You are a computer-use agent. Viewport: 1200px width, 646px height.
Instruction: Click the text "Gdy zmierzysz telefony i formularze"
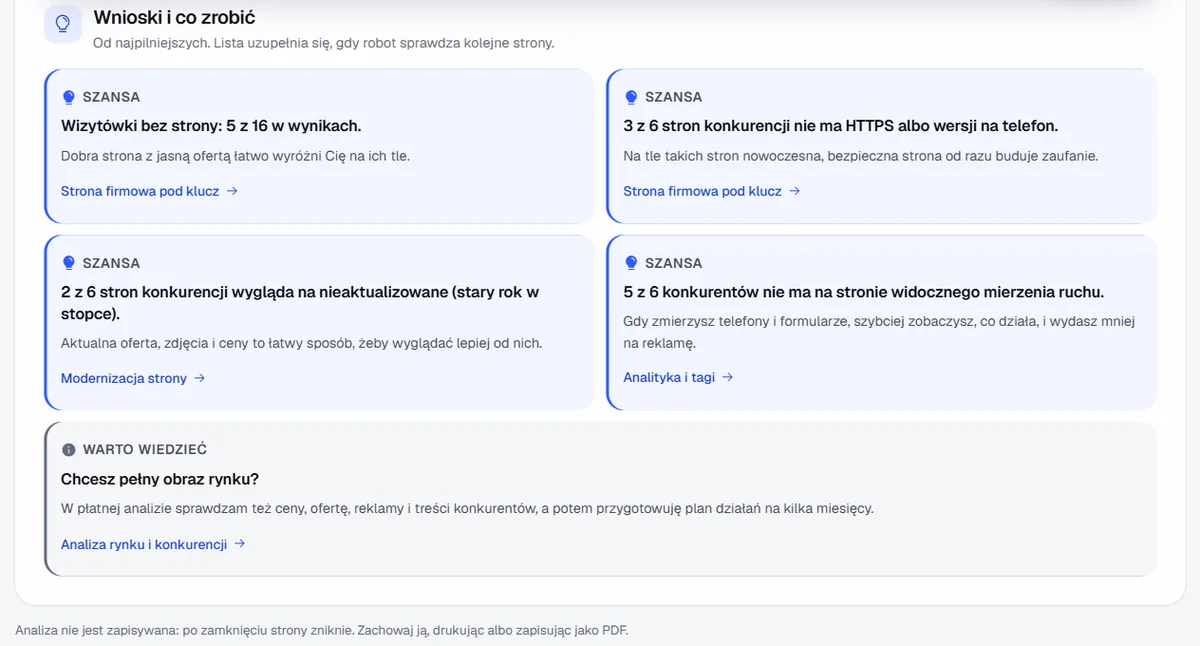click(879, 332)
